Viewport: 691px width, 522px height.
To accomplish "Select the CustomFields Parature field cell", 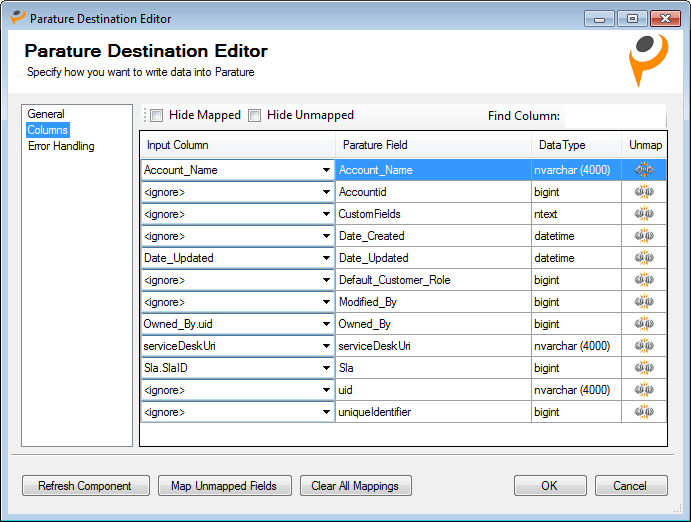I will pos(433,214).
